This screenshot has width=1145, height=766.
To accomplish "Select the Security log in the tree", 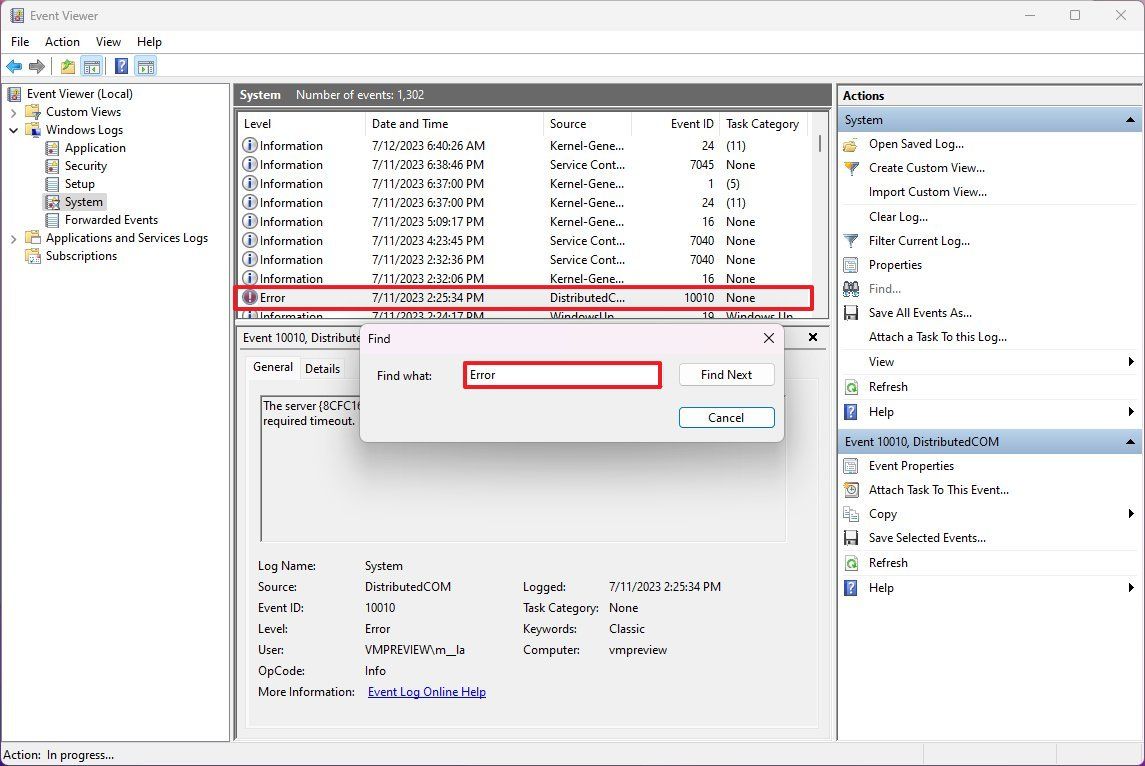I will point(85,166).
